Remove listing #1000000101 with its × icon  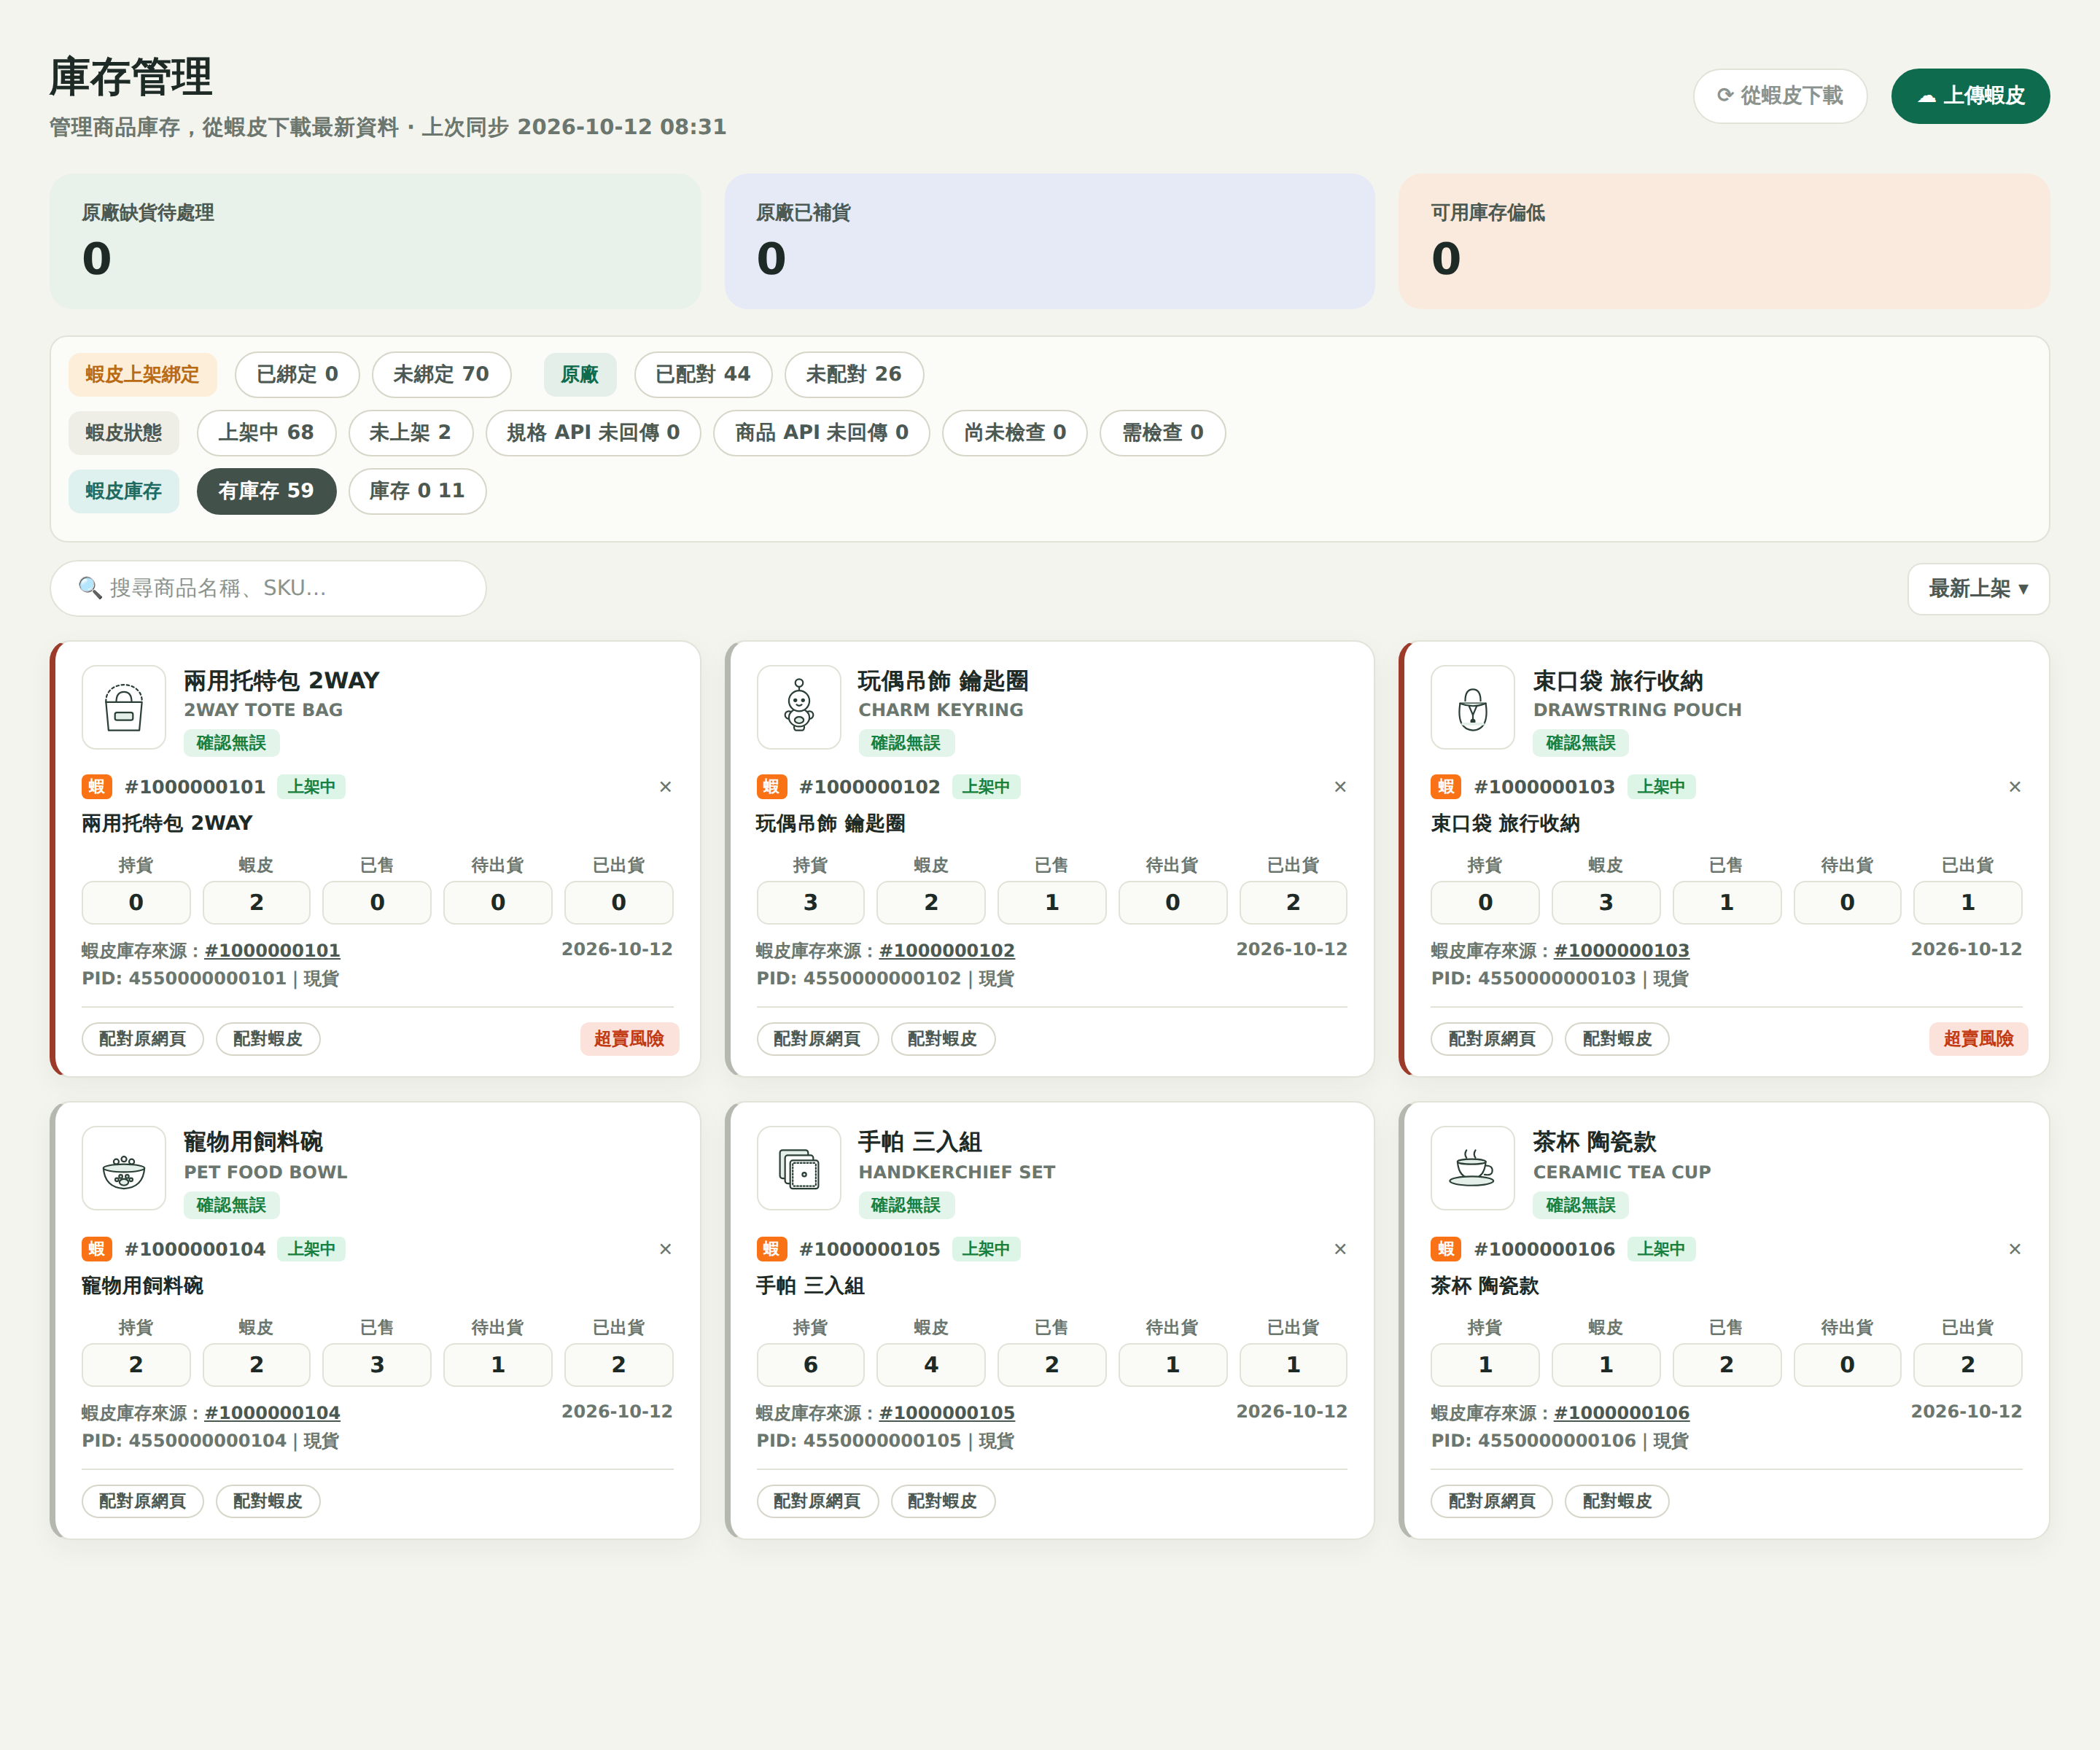(665, 787)
